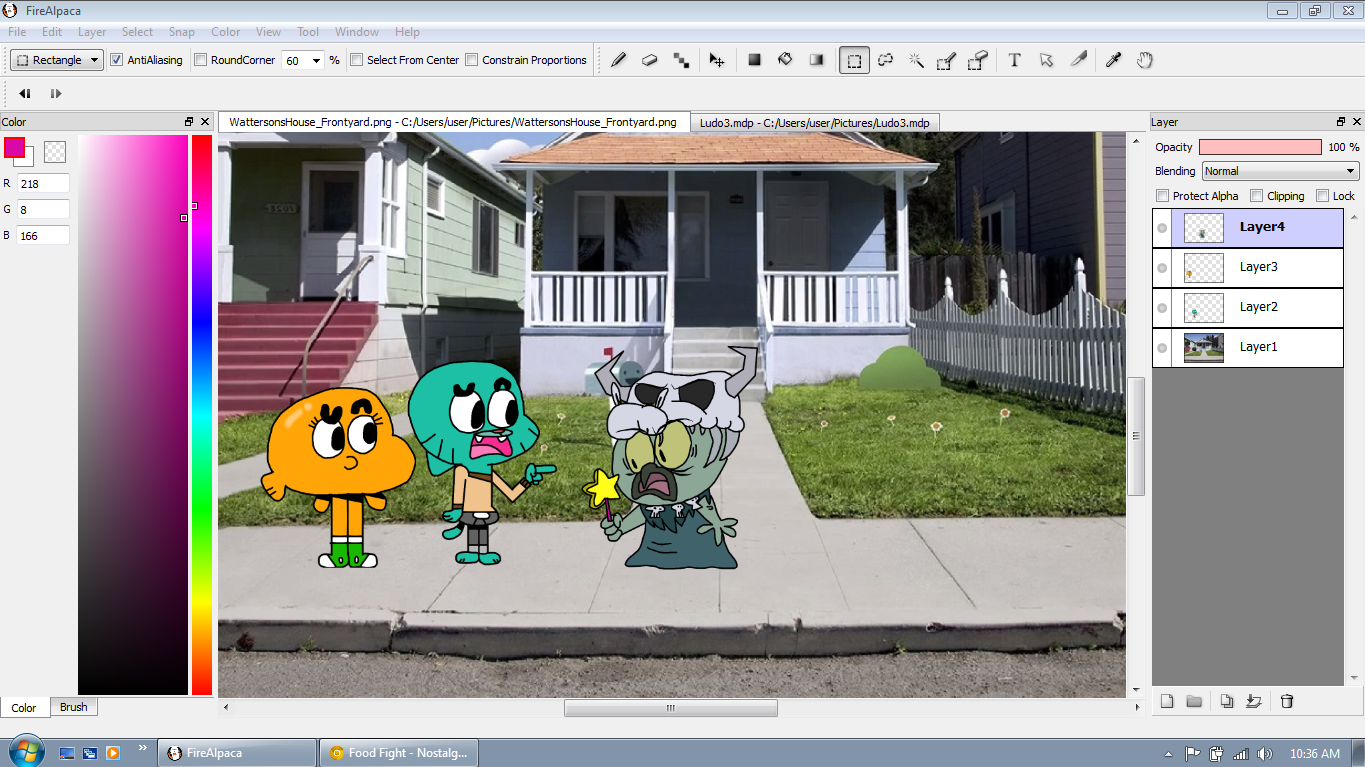Enable Select From Center checkbox
The image size is (1365, 767).
pyautogui.click(x=356, y=60)
